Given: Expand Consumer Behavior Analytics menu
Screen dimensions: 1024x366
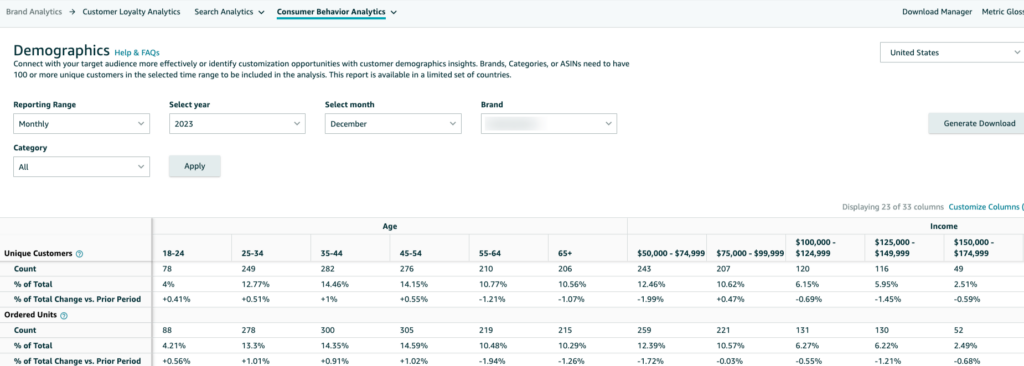Looking at the screenshot, I should pyautogui.click(x=337, y=12).
